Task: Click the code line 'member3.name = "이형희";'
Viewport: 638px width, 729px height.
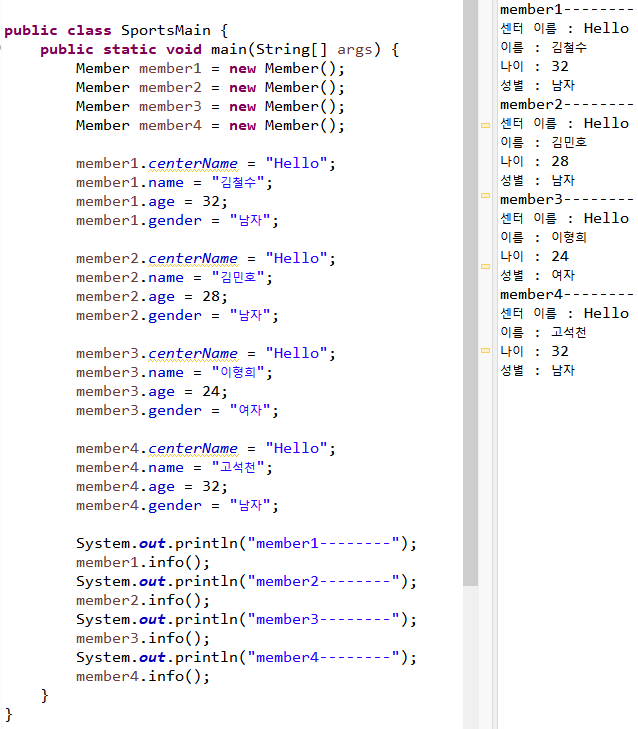Action: (x=174, y=373)
